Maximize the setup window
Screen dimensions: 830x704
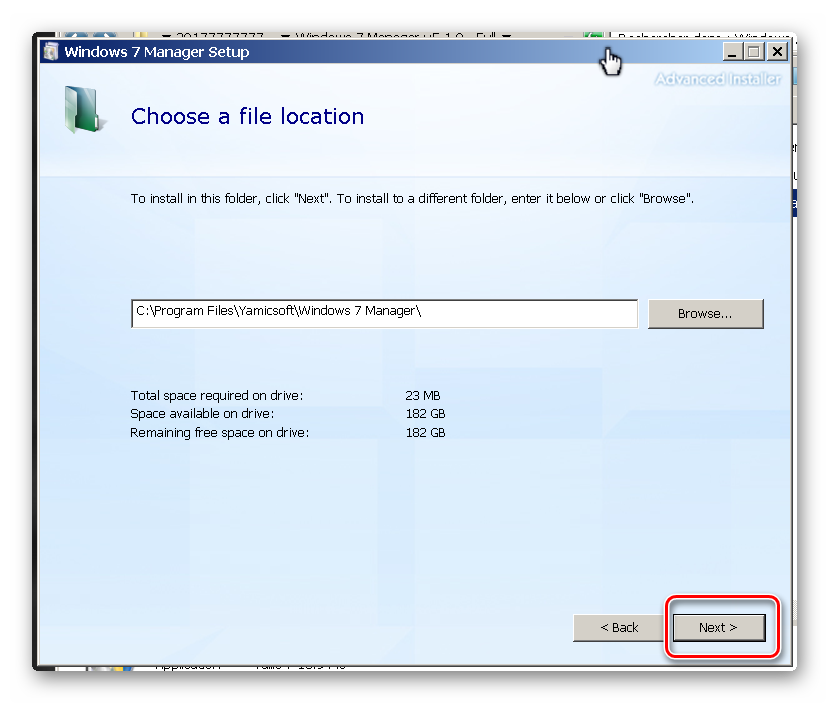pos(754,52)
